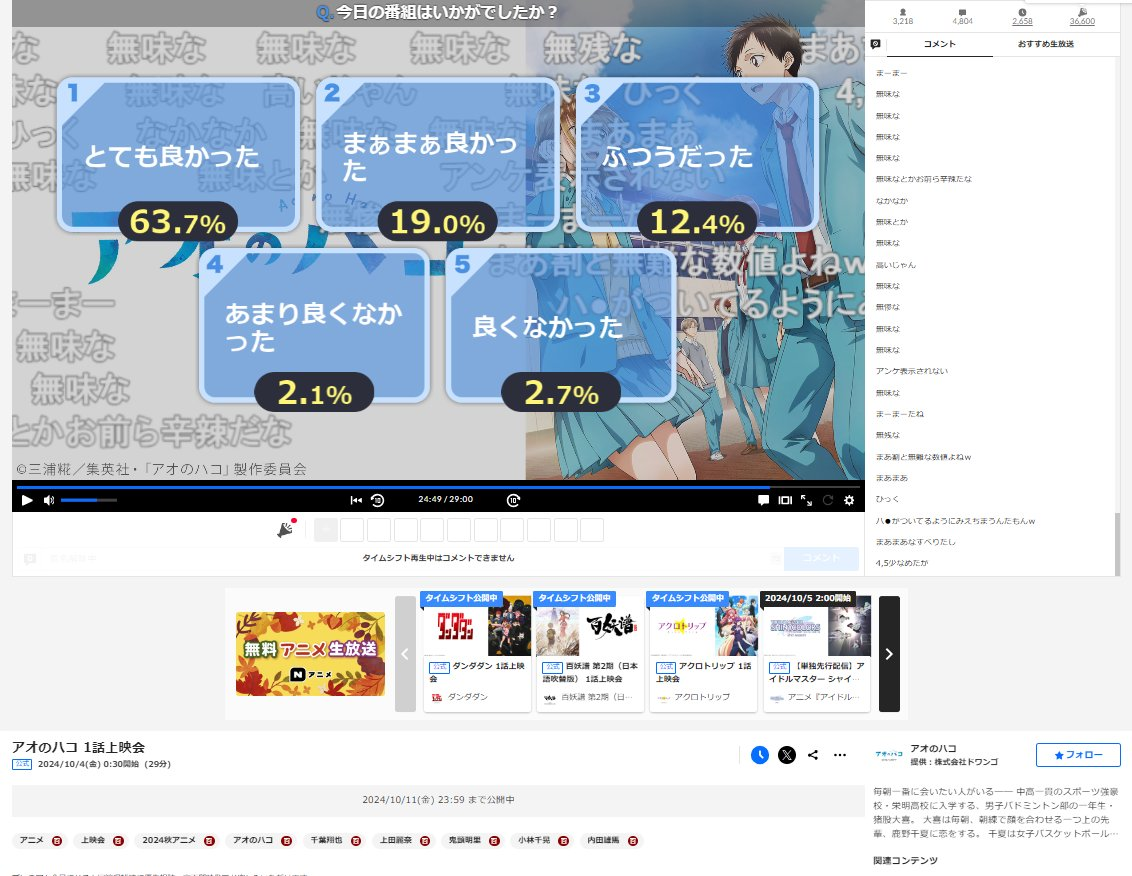This screenshot has width=1132, height=876.
Task: Open the アクロトリップ 1話上映会 program card
Action: click(703, 654)
